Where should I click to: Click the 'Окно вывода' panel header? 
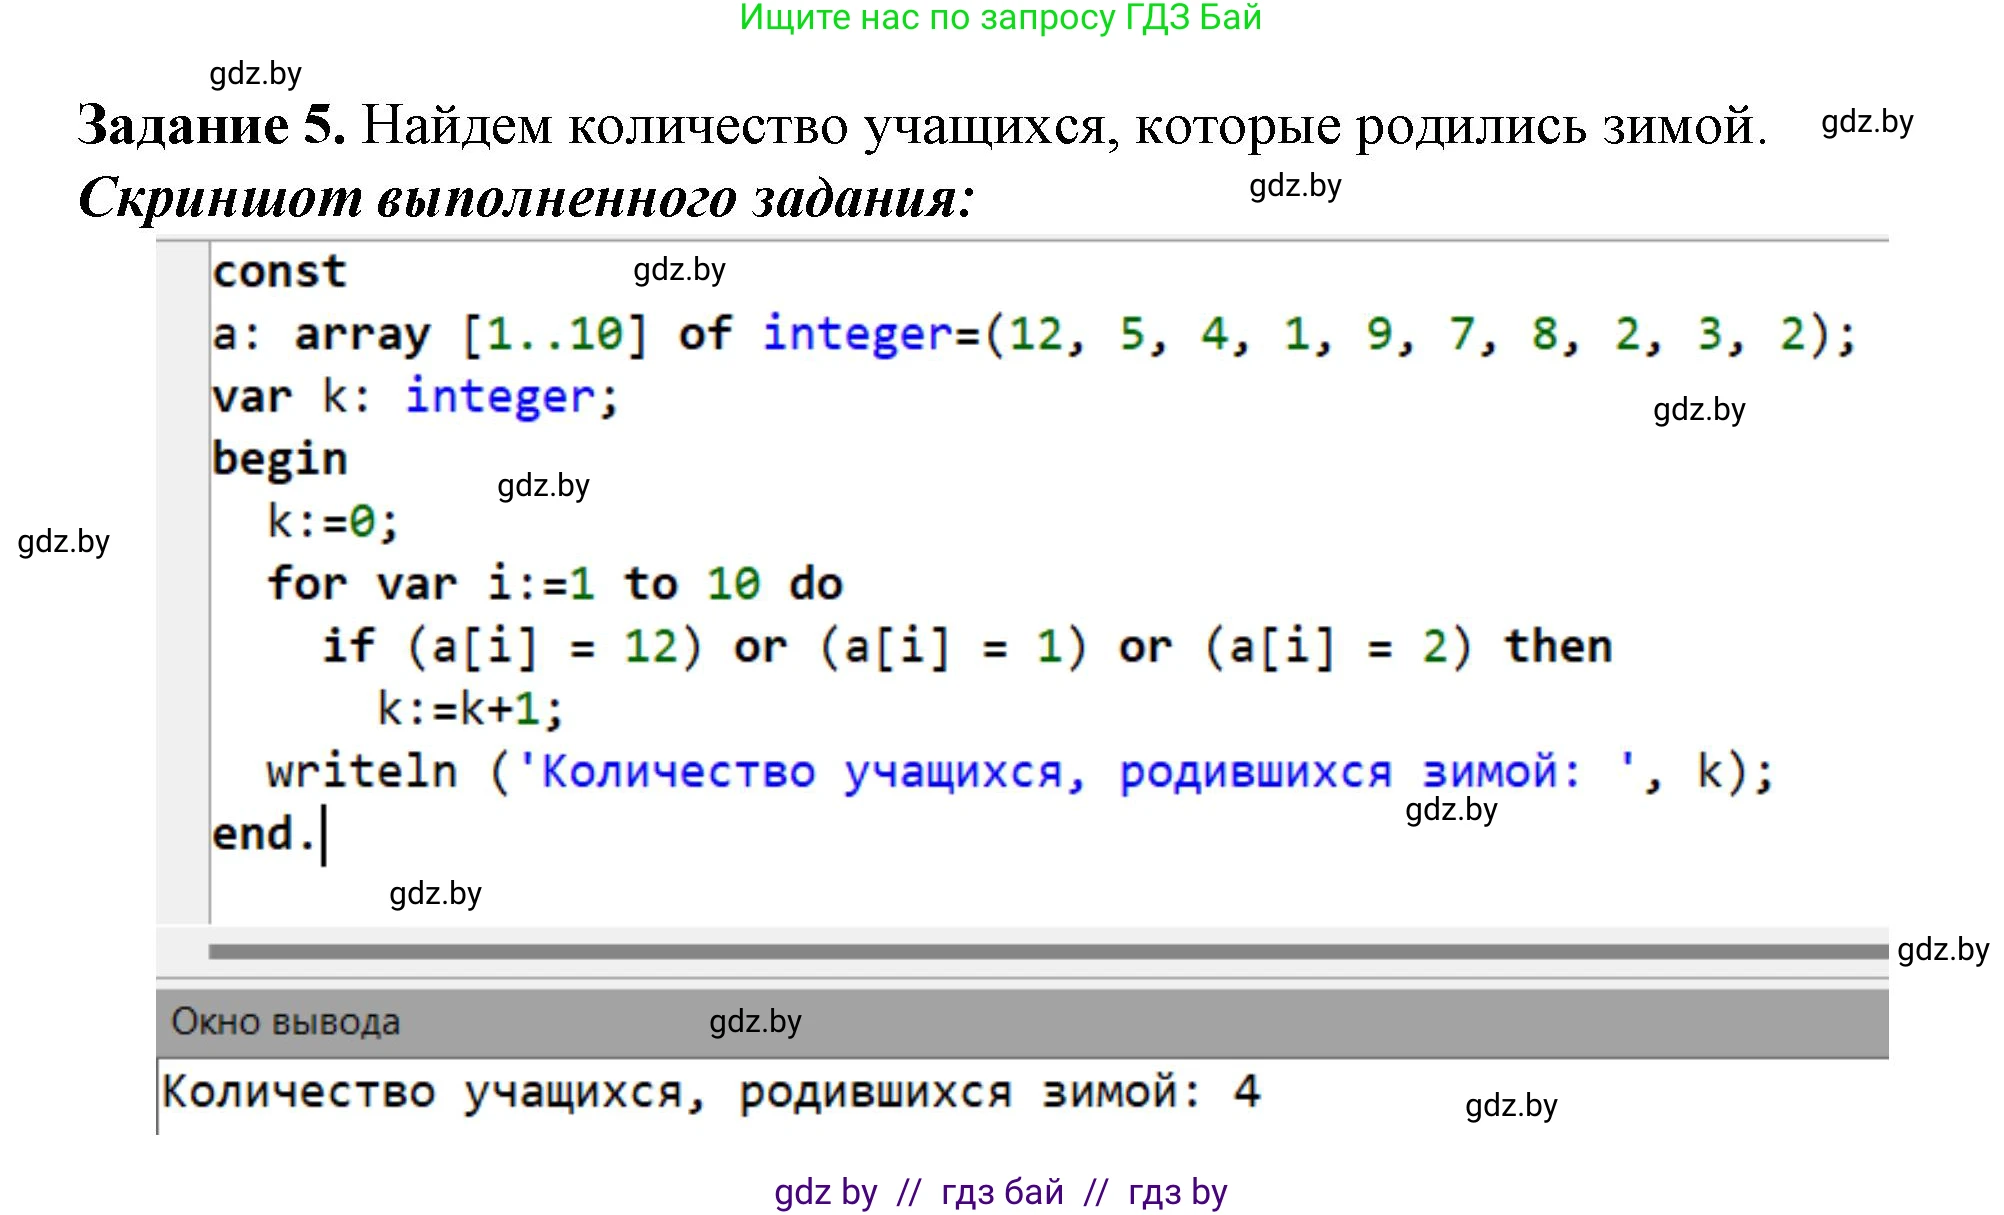click(285, 1022)
